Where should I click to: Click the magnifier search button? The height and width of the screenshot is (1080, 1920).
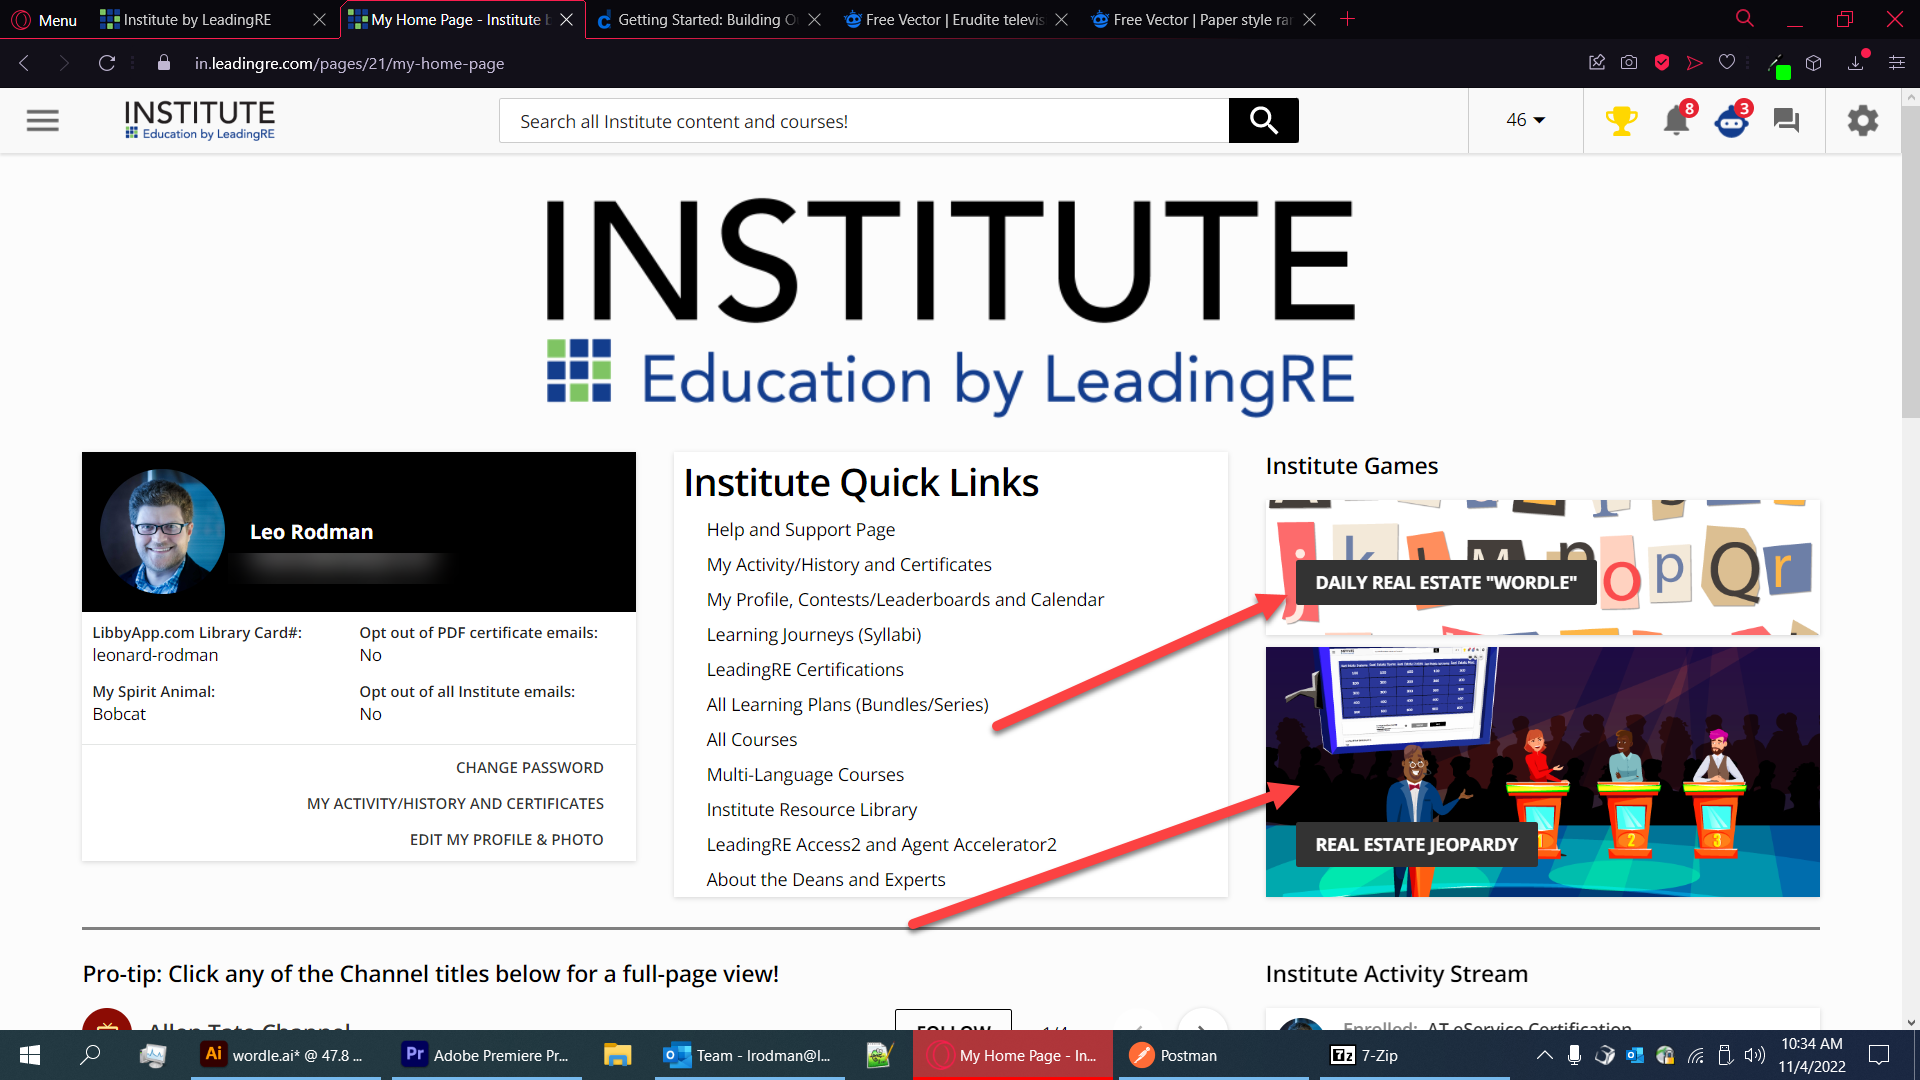coord(1263,121)
